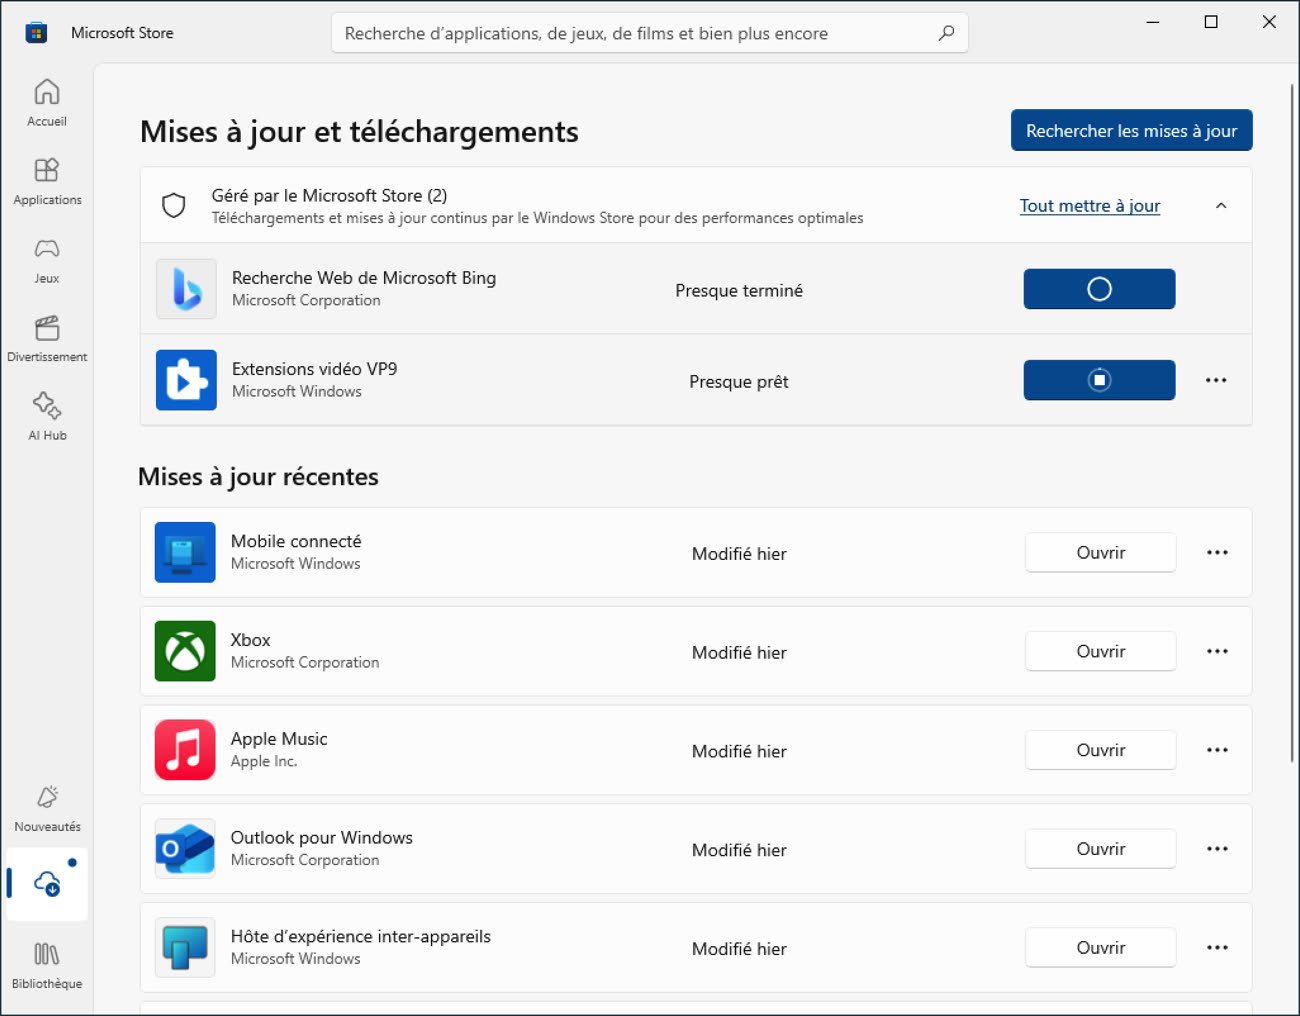The width and height of the screenshot is (1300, 1016).
Task: Click the Xbox app icon
Action: 185,651
